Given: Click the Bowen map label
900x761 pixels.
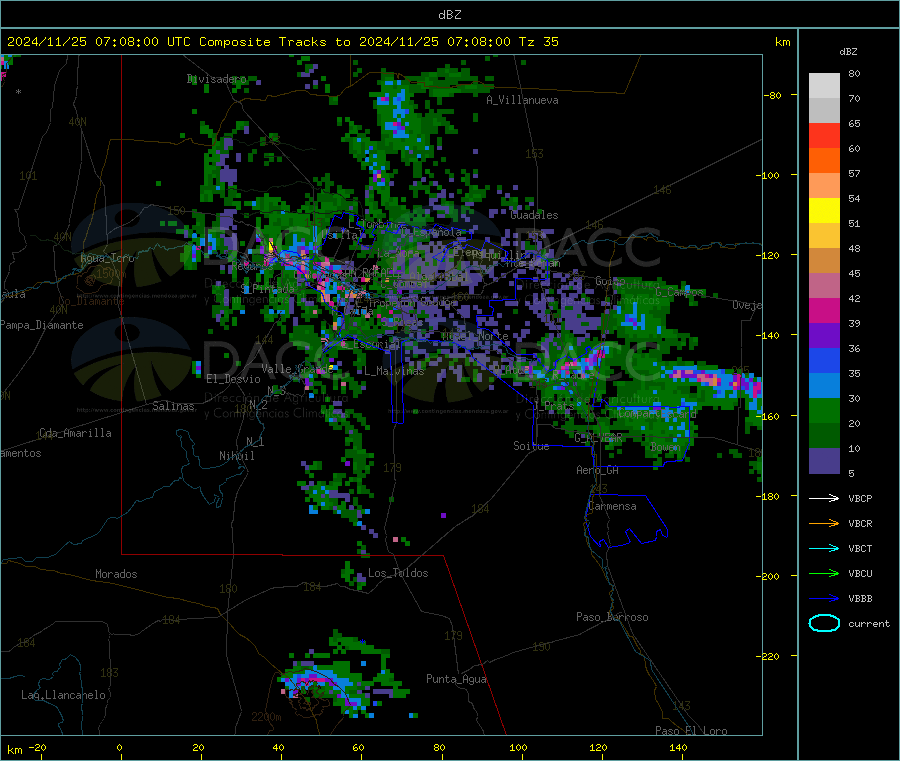Looking at the screenshot, I should coord(665,447).
